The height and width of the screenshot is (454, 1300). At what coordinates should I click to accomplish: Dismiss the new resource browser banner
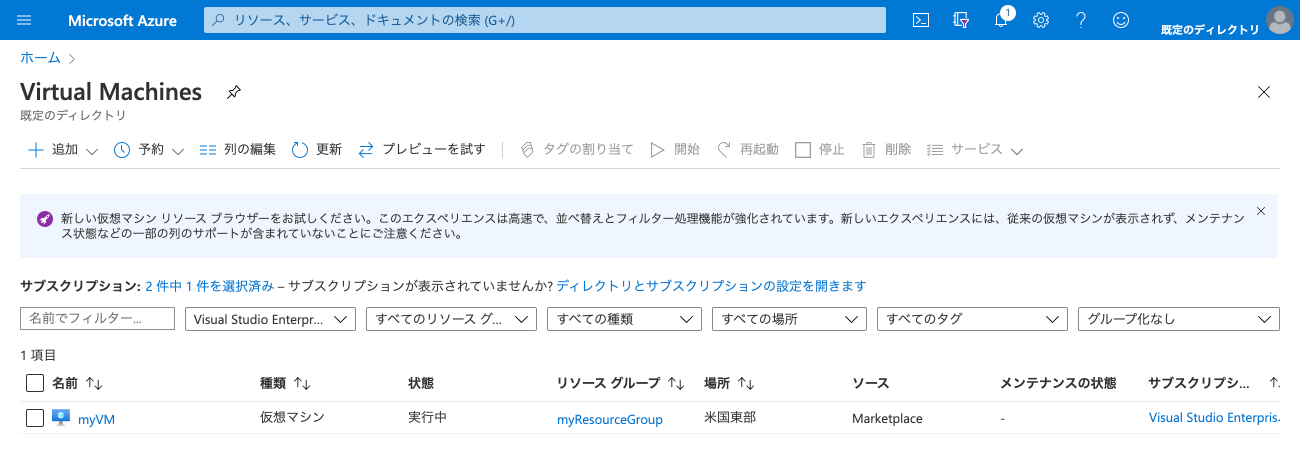coord(1260,211)
